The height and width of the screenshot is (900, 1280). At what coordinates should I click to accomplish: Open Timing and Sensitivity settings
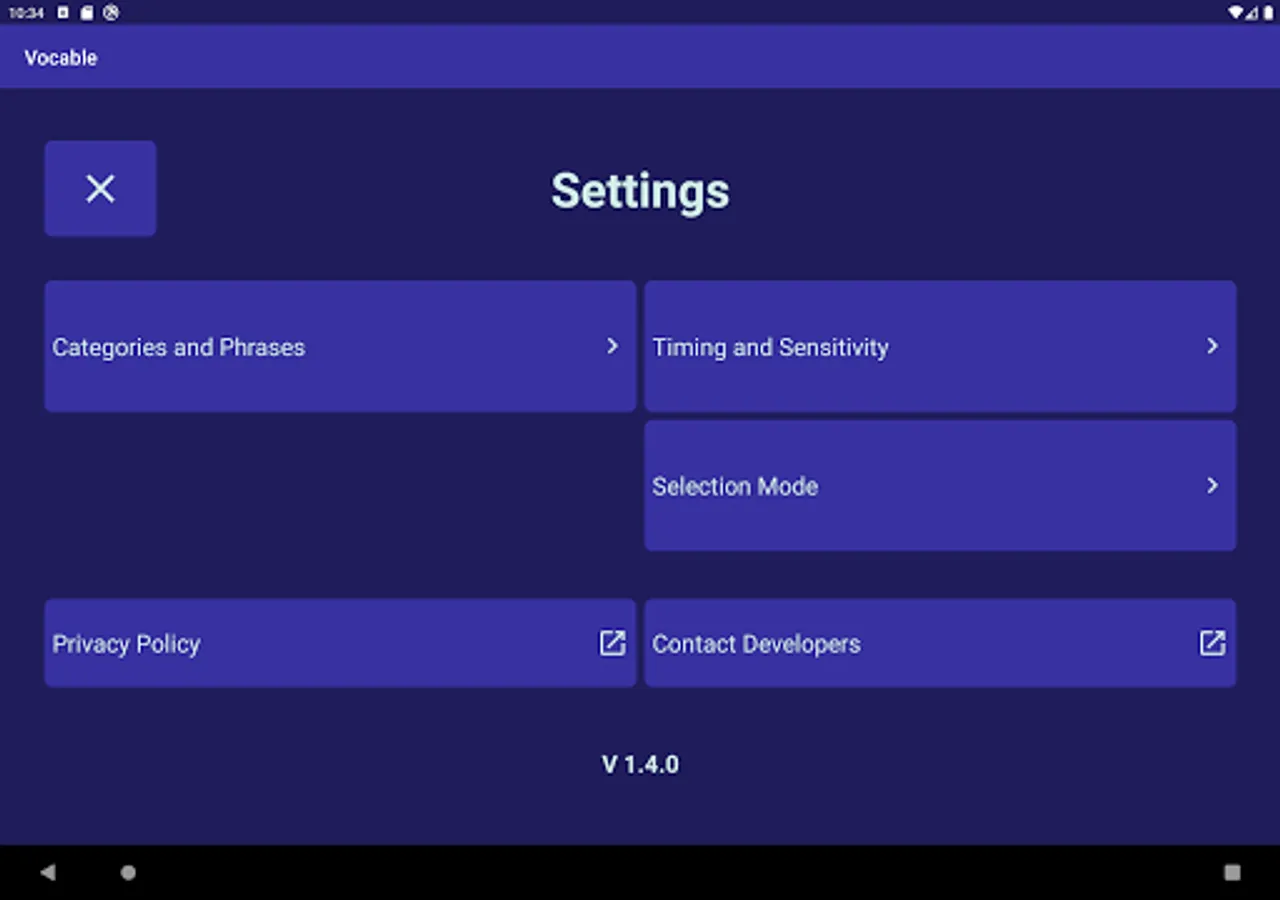tap(940, 346)
